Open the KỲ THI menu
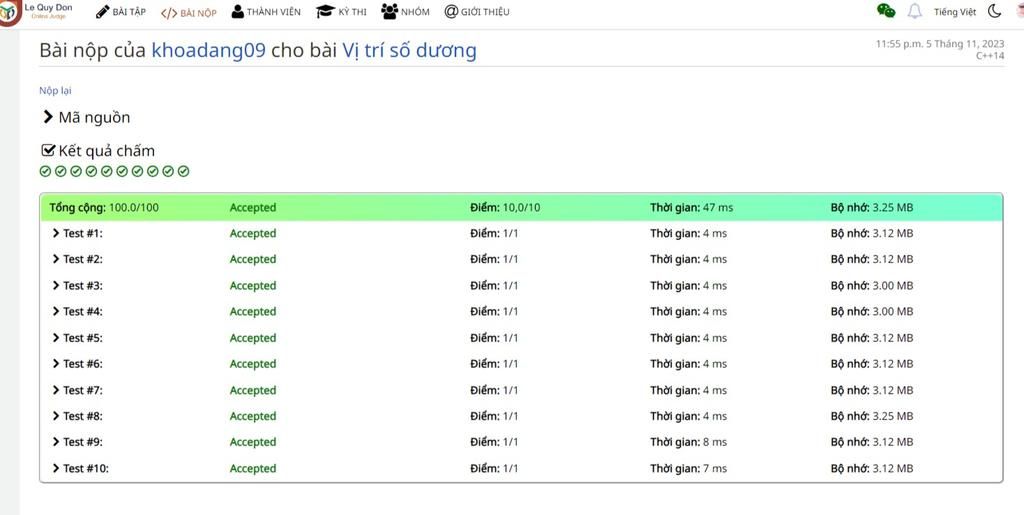The image size is (1024, 515). pos(353,12)
